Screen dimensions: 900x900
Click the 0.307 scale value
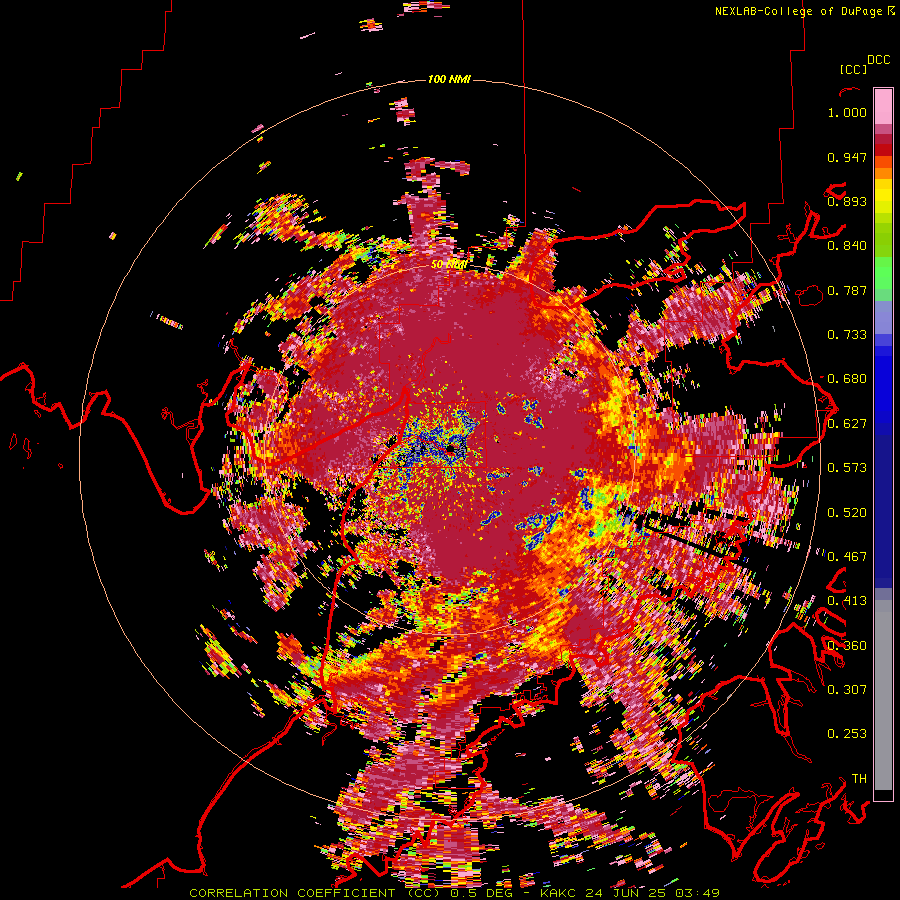[x=847, y=689]
